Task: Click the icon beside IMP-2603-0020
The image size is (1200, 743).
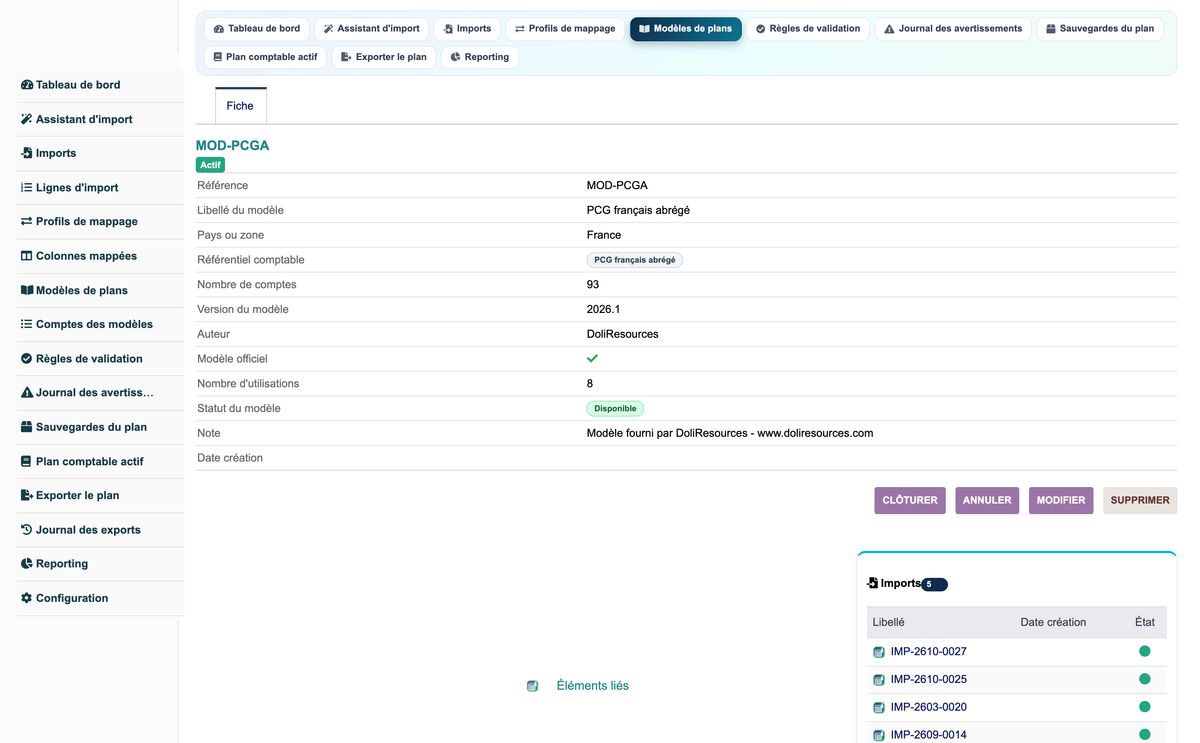Action: (879, 707)
